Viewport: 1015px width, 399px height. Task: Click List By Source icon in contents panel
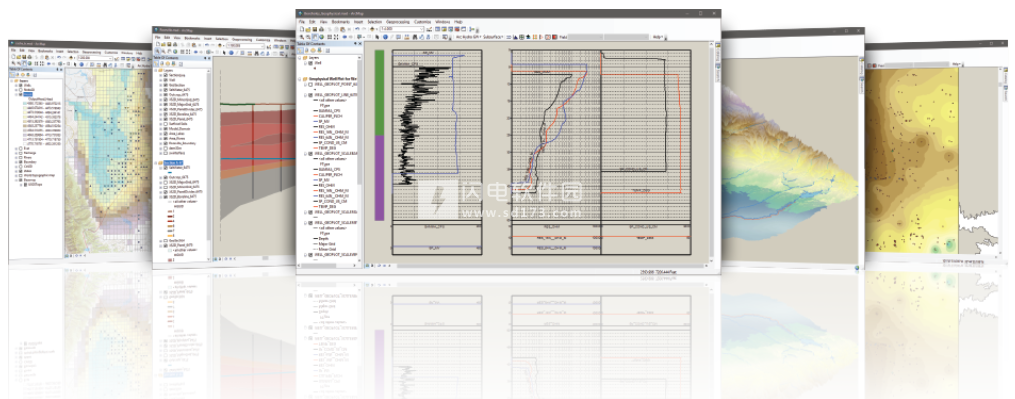306,51
